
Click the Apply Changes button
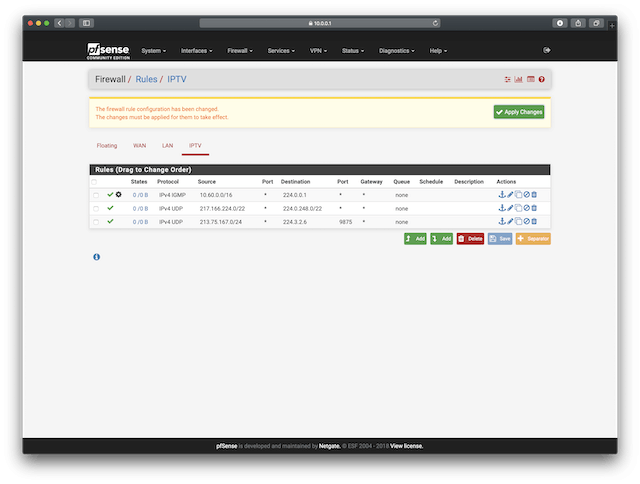pyautogui.click(x=519, y=112)
